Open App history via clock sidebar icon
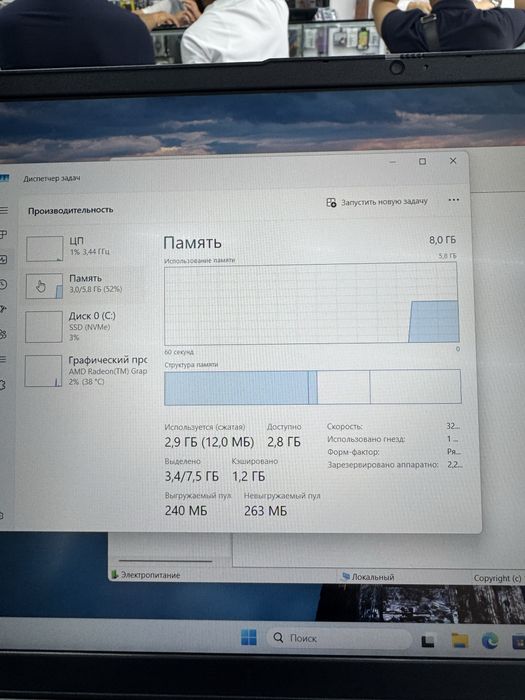This screenshot has width=525, height=700. [3, 284]
